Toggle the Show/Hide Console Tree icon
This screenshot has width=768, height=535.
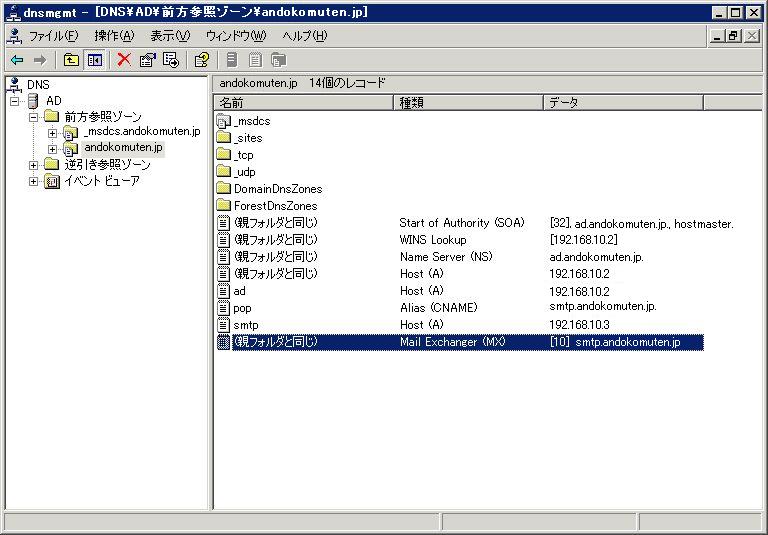(x=94, y=60)
